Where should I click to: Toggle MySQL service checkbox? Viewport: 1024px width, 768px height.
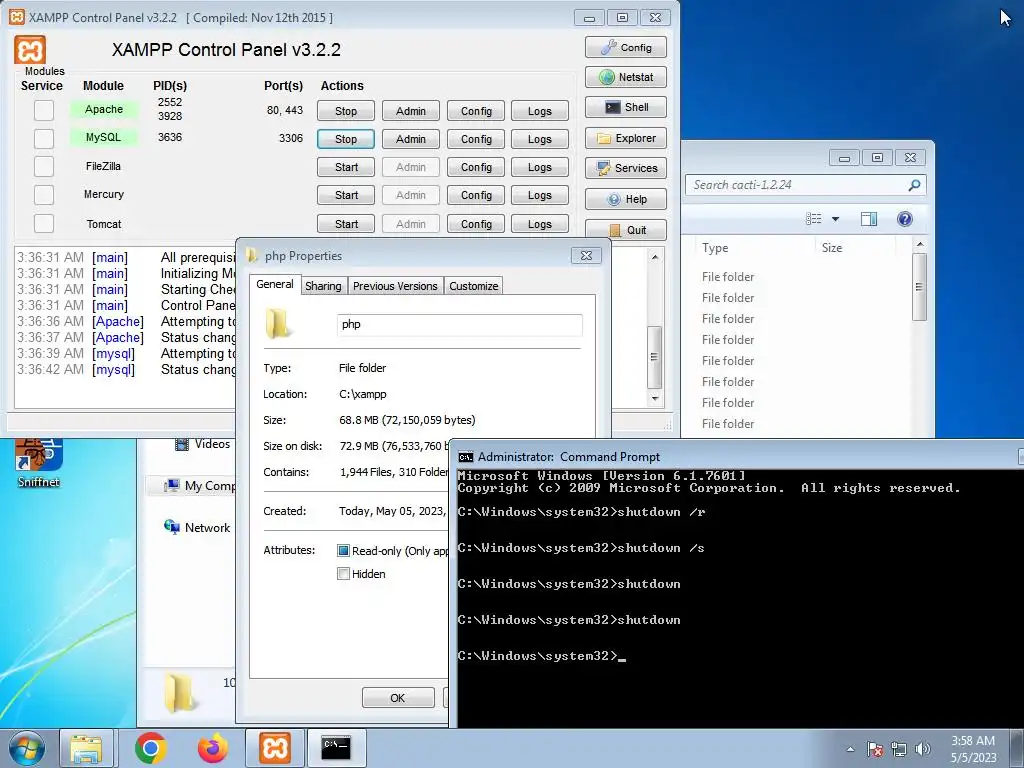click(x=44, y=138)
